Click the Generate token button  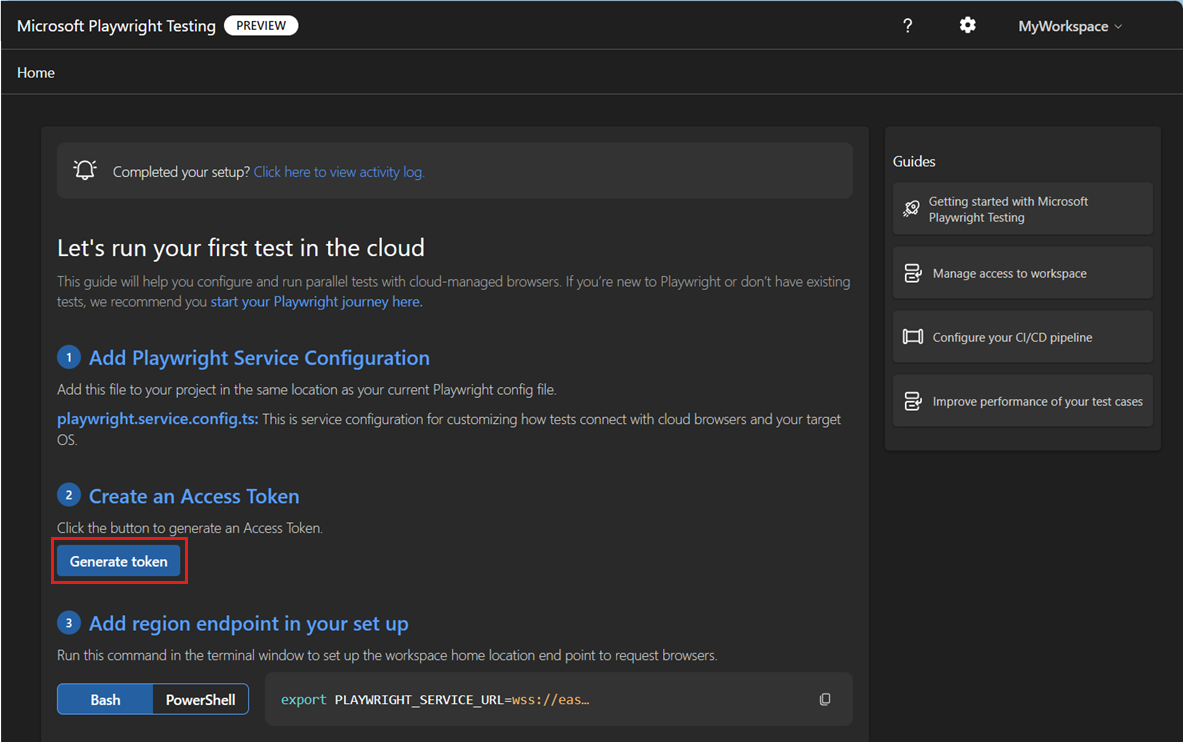(118, 562)
